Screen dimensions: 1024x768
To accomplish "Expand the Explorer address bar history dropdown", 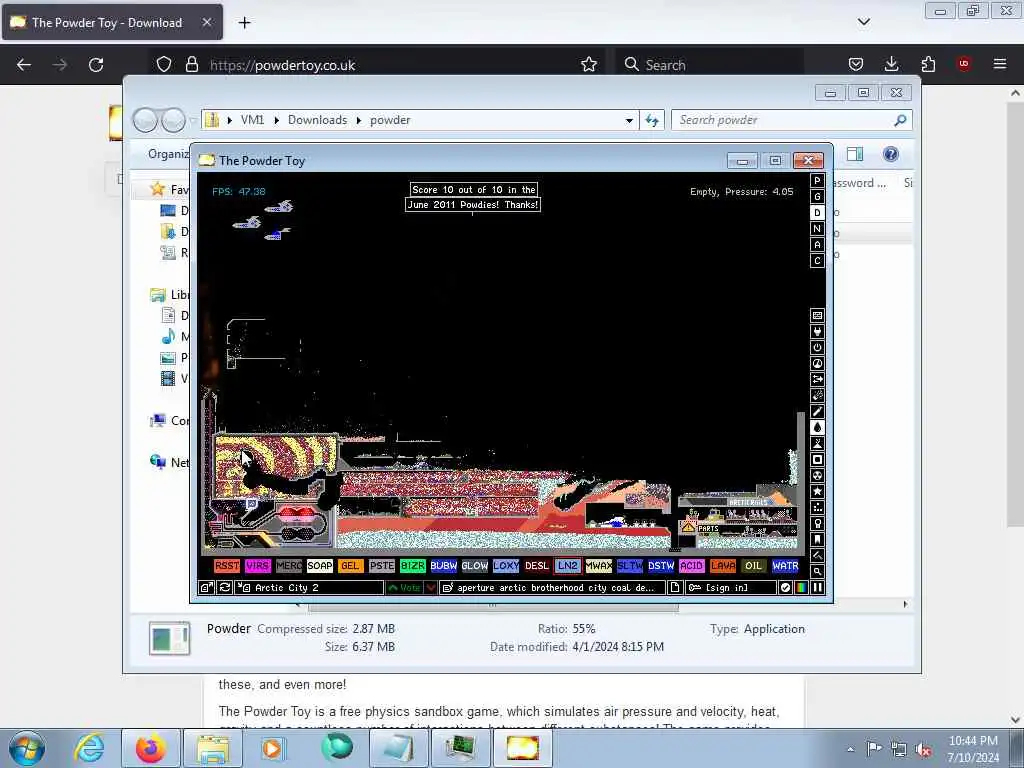I will [x=629, y=120].
